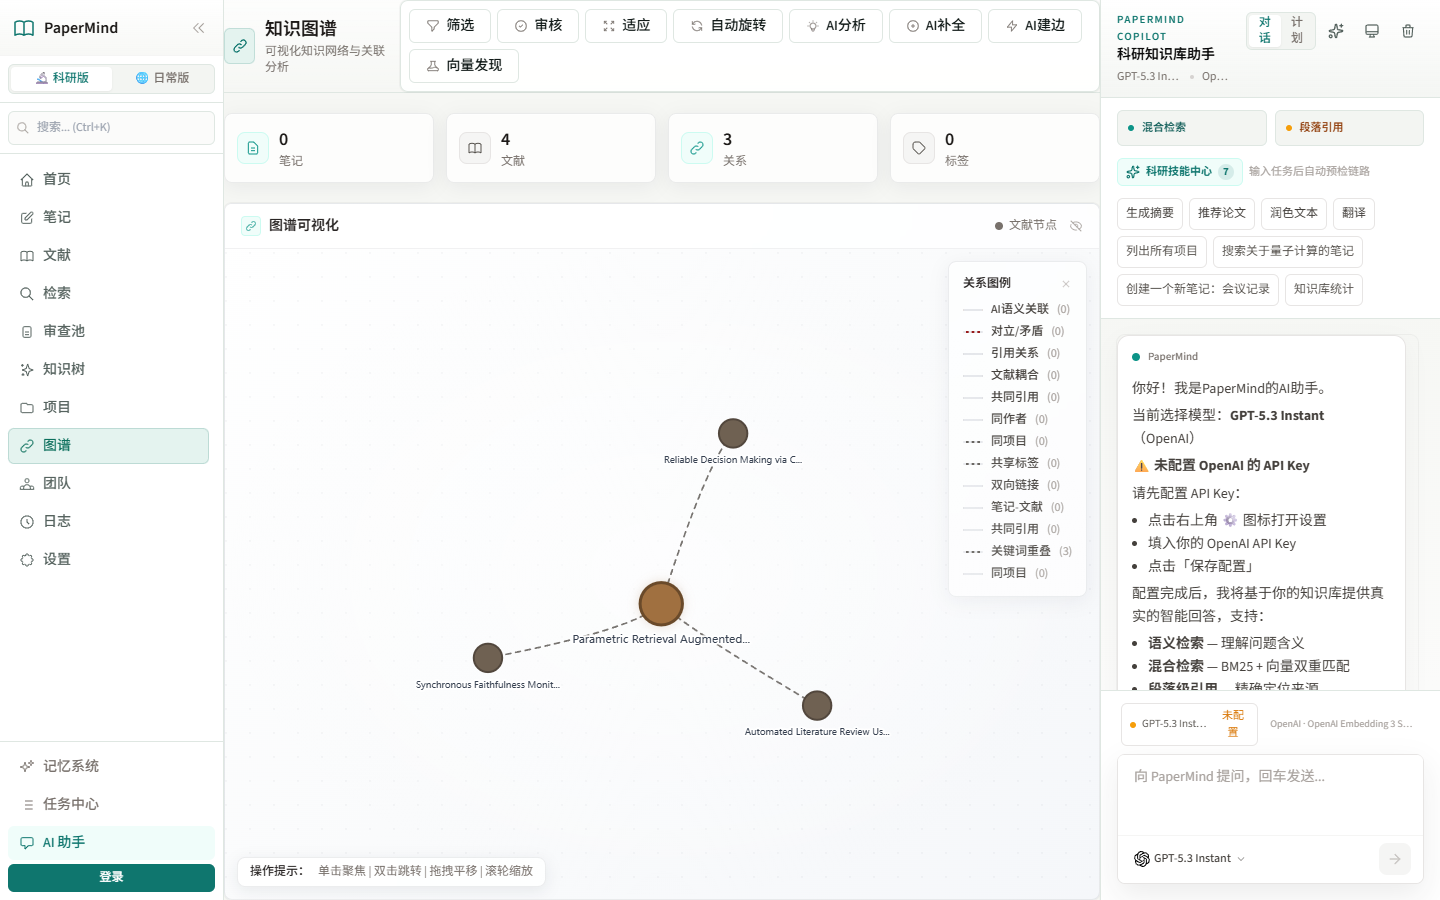Open the 笔记 notes section
Screen dimensions: 1440x900
point(108,217)
